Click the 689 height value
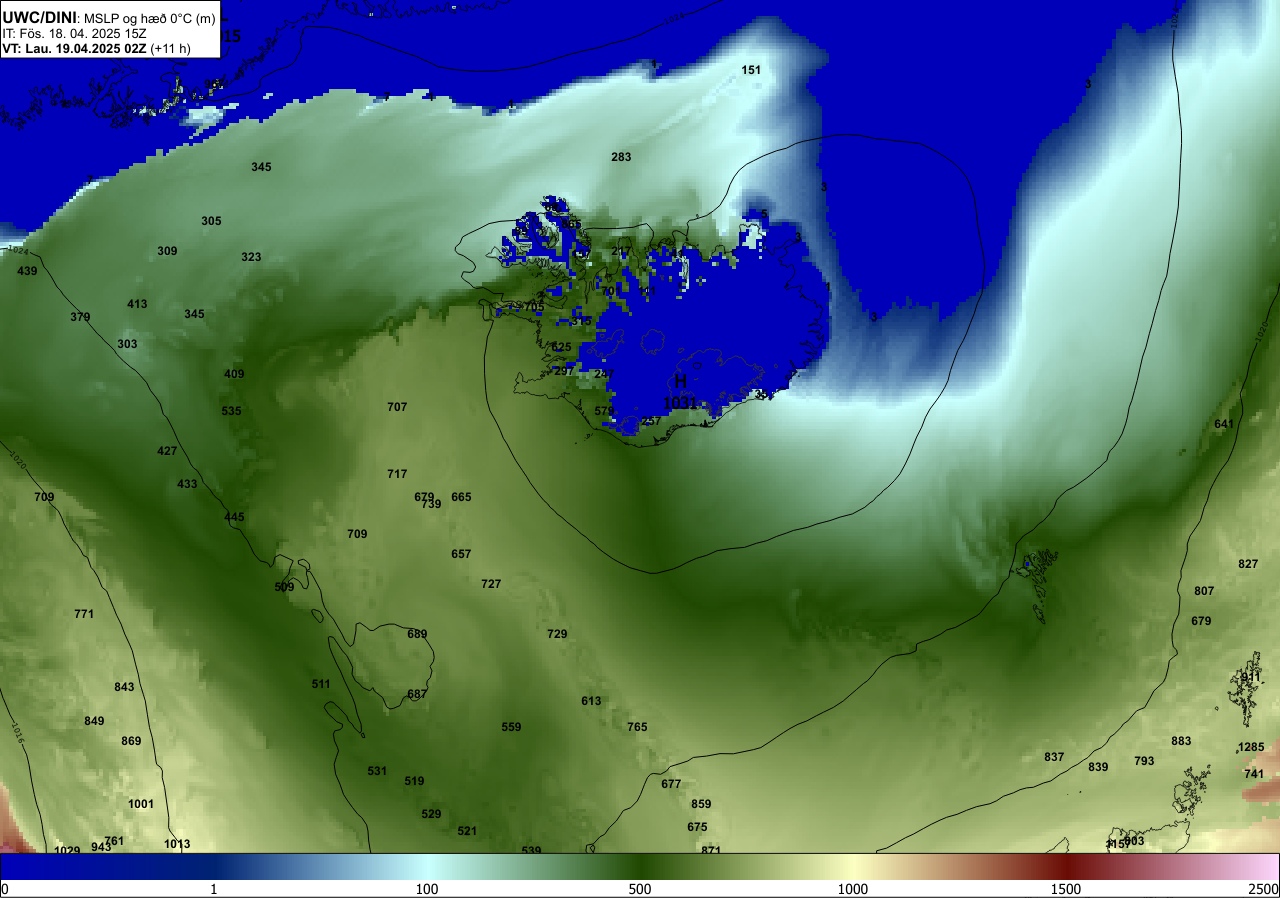The image size is (1280, 898). [417, 634]
